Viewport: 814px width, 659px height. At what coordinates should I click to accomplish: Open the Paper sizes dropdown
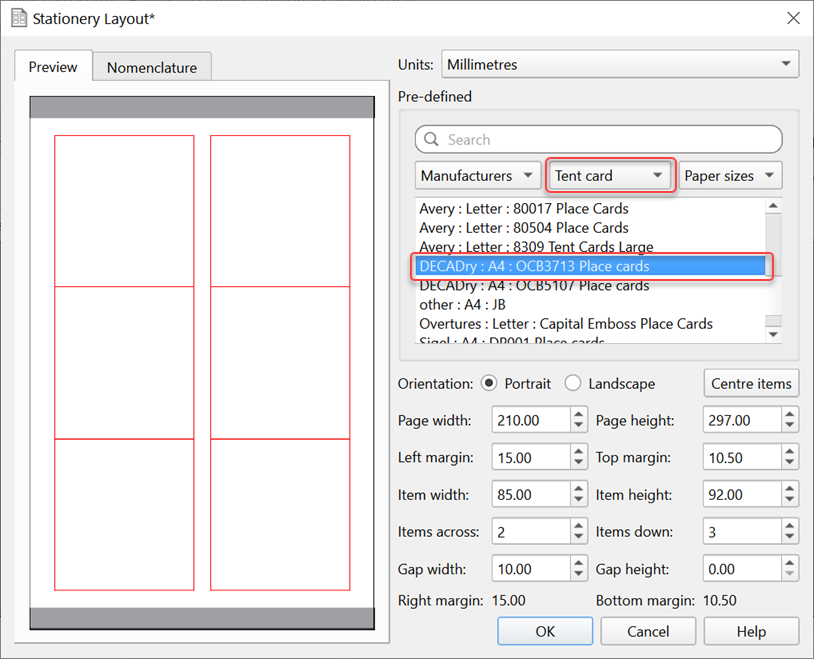tap(730, 174)
